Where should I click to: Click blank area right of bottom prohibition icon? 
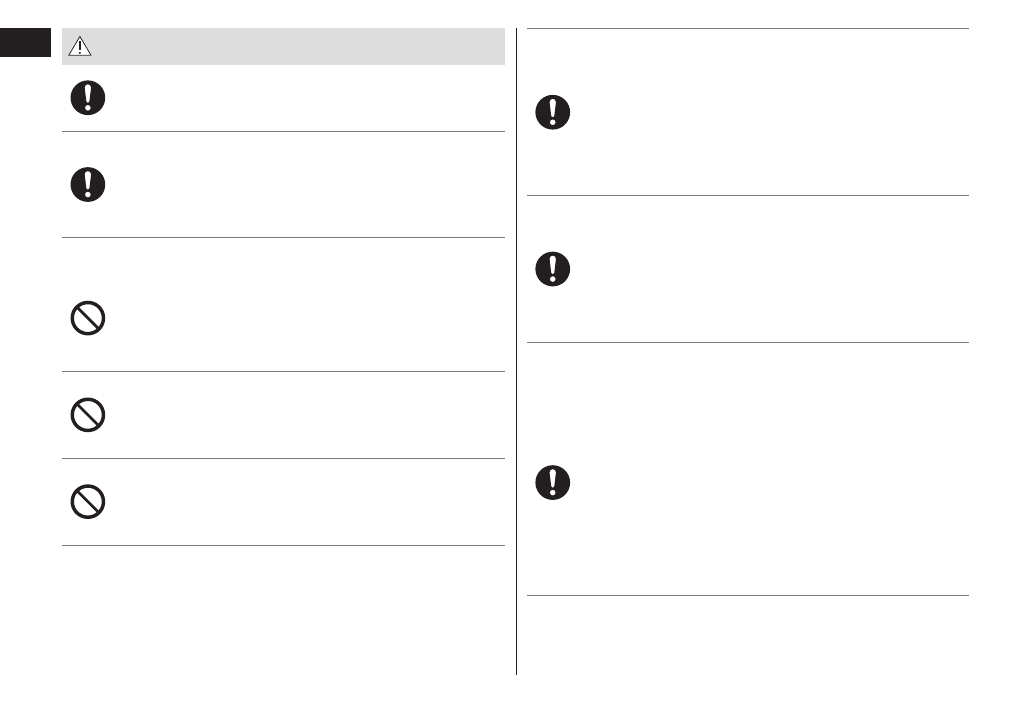(300, 501)
